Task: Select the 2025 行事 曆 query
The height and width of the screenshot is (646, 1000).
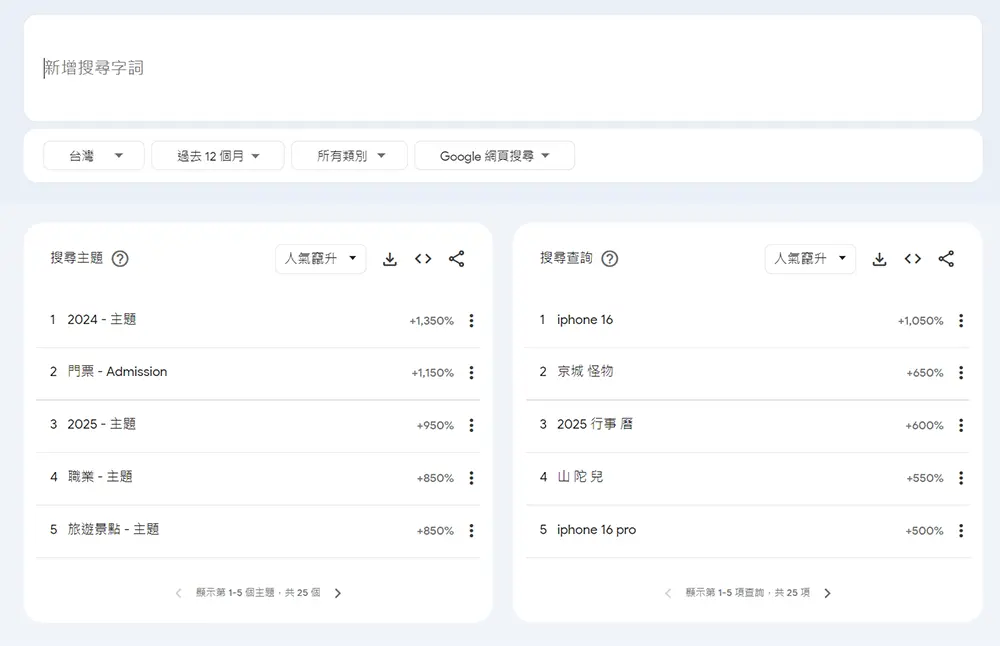Action: pos(595,424)
